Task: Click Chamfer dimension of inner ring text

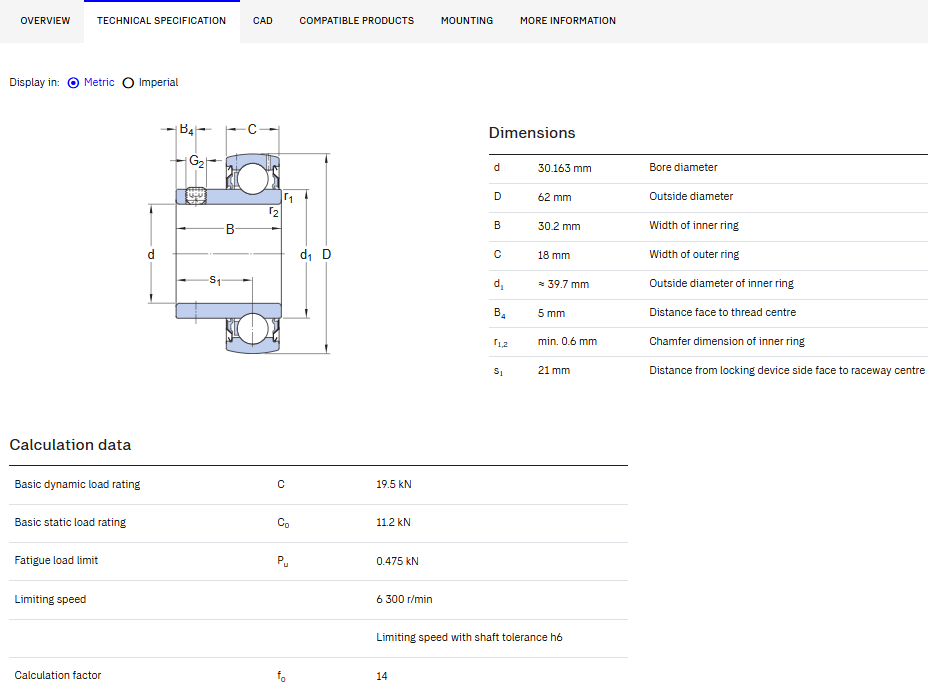Action: tap(727, 341)
